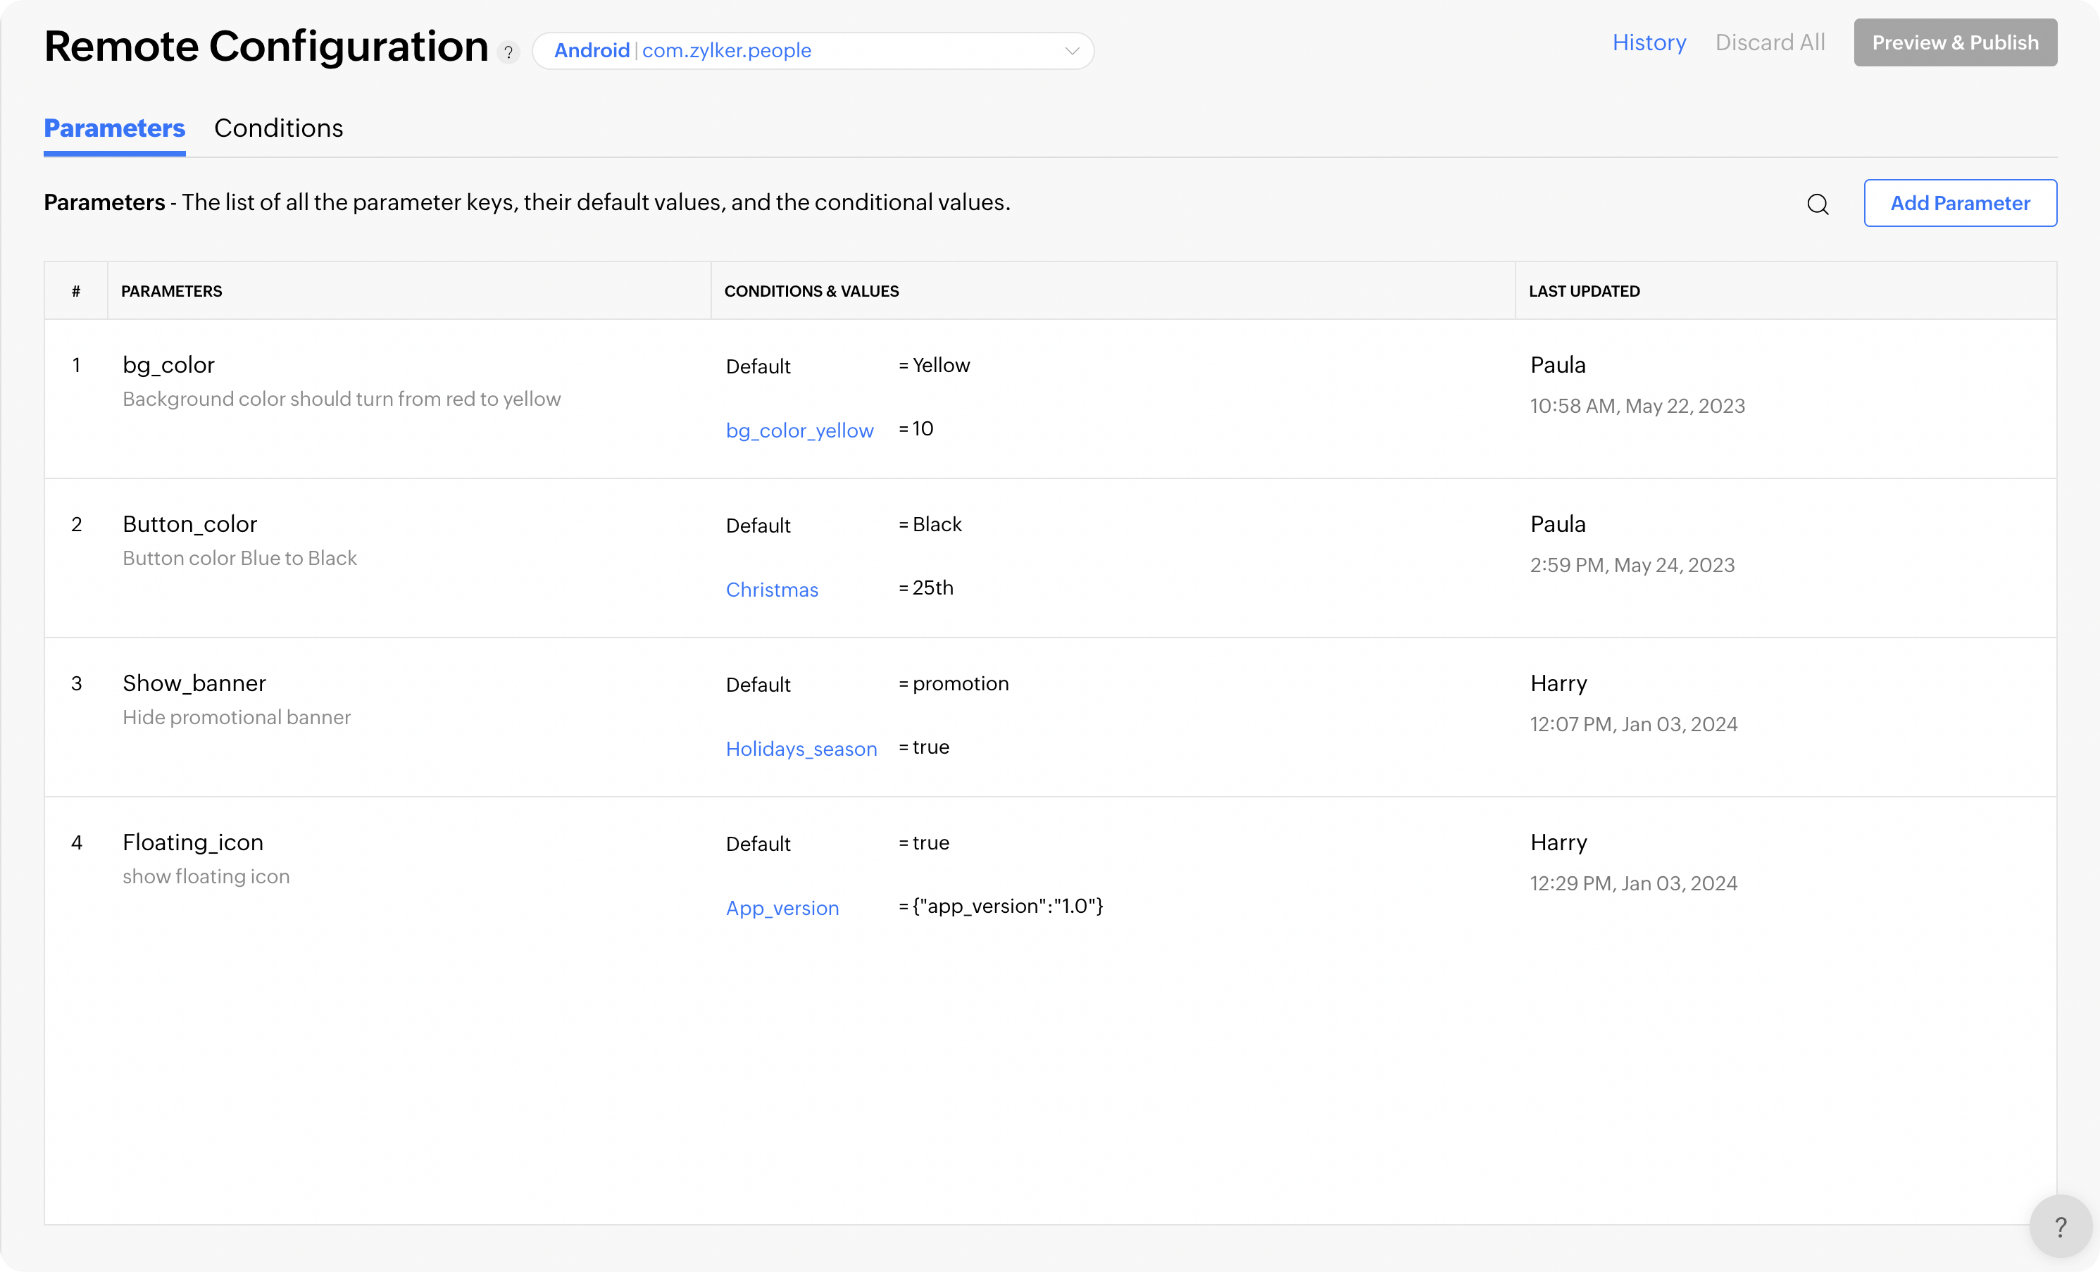Click the '= 25th' Christmas value
The width and height of the screenshot is (2100, 1272).
926,587
